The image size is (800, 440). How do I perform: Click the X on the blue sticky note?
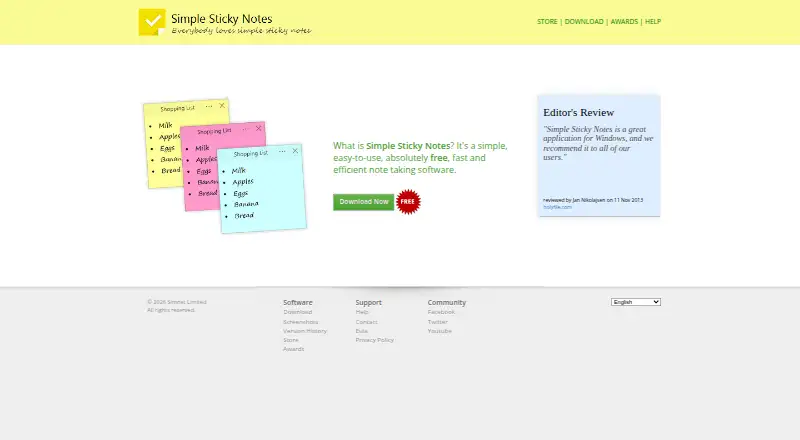295,151
